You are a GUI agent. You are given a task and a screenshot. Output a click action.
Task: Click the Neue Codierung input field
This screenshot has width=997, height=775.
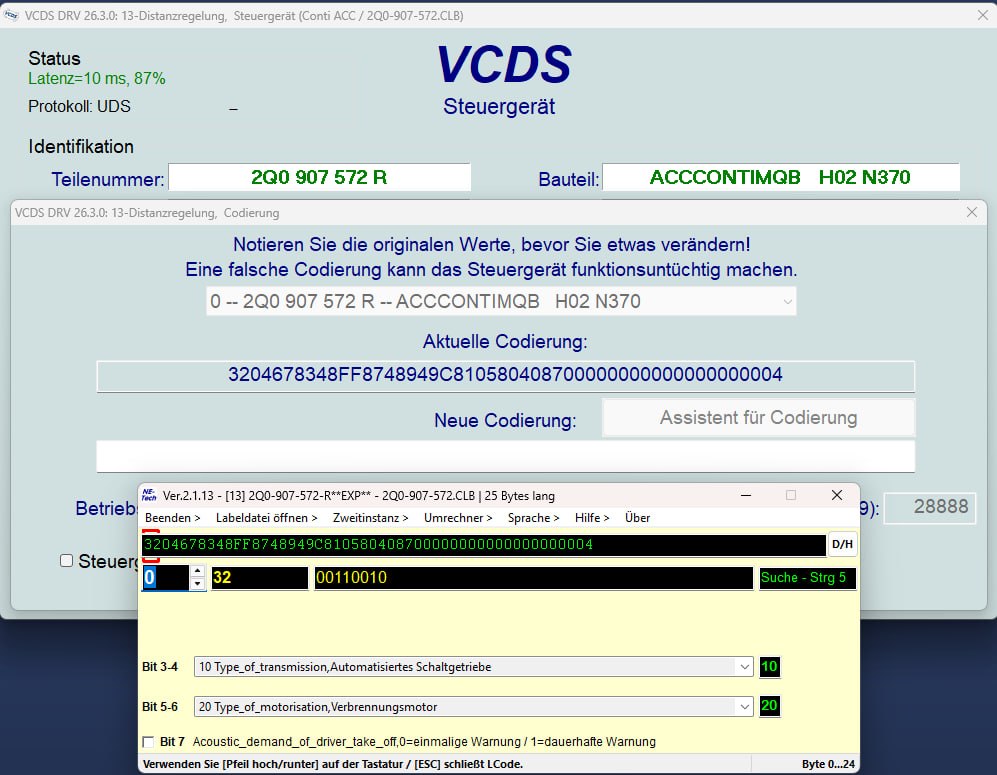[505, 456]
